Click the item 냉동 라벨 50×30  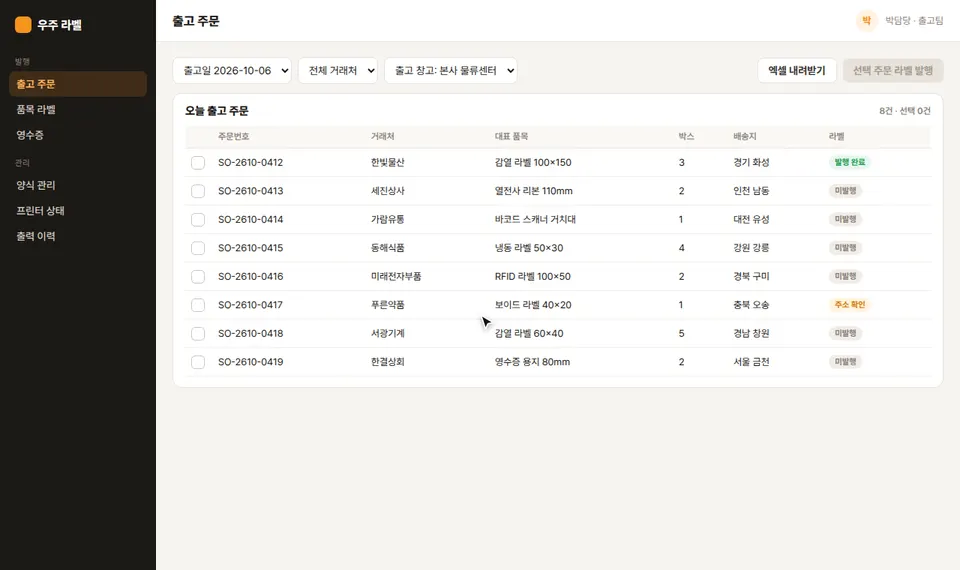point(529,248)
